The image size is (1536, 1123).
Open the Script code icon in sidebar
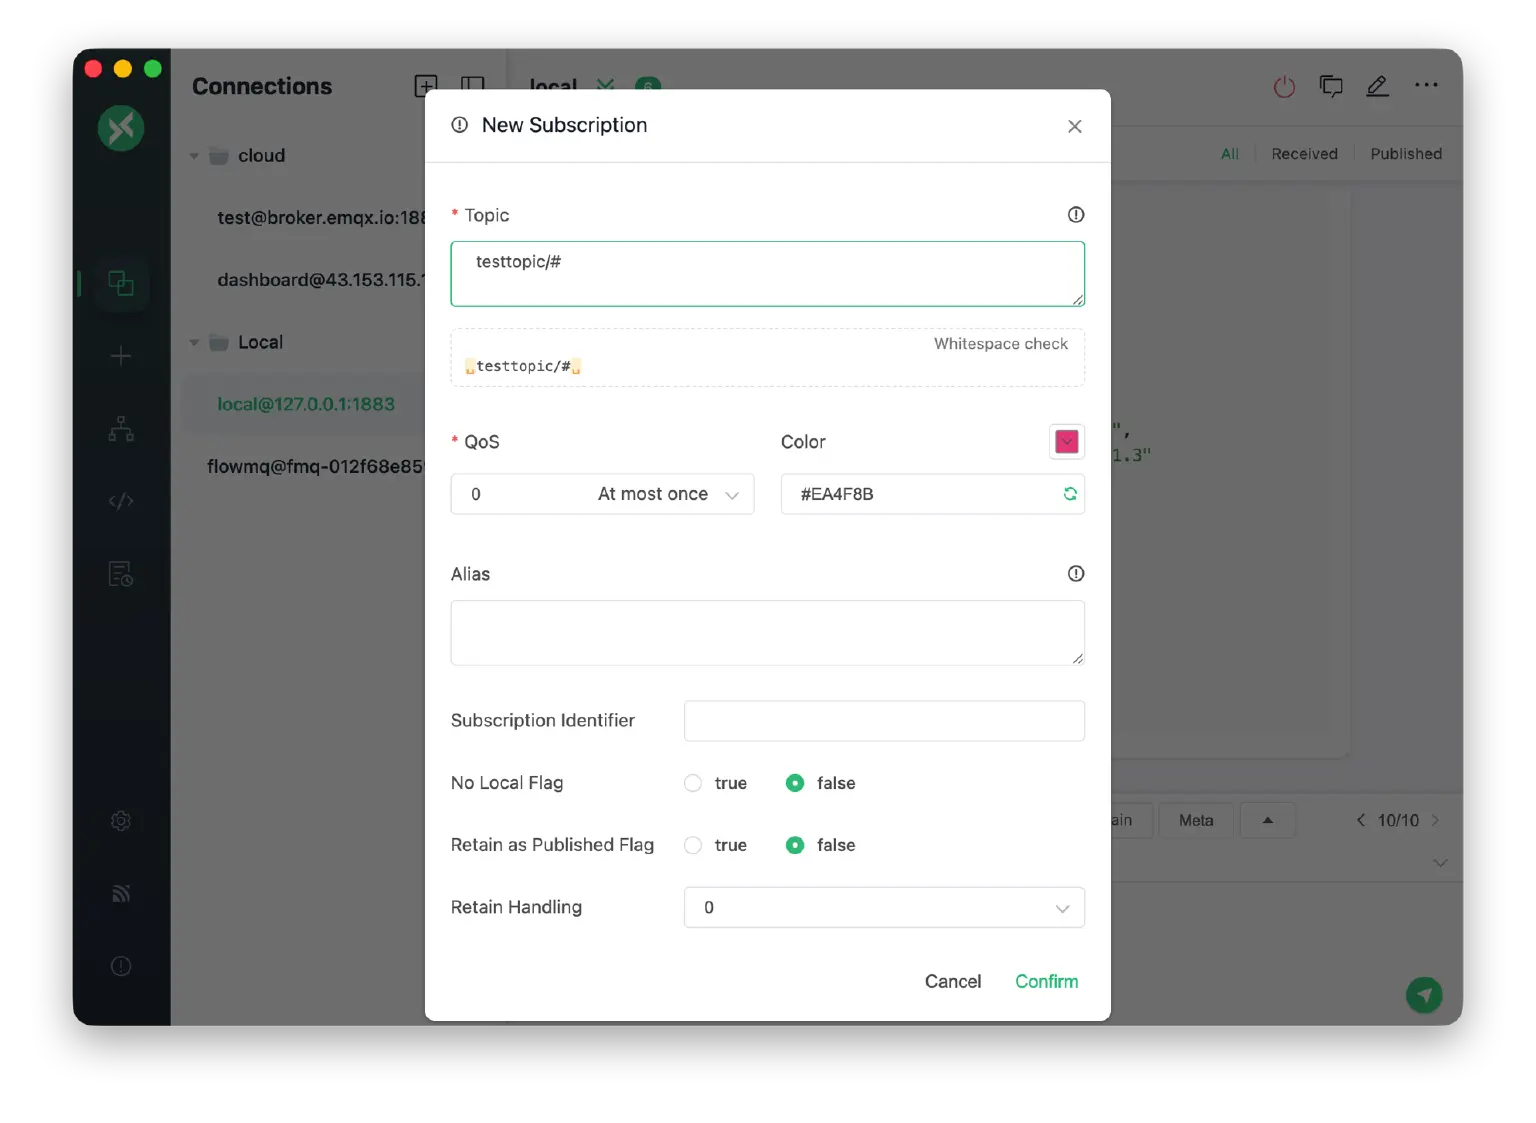121,501
